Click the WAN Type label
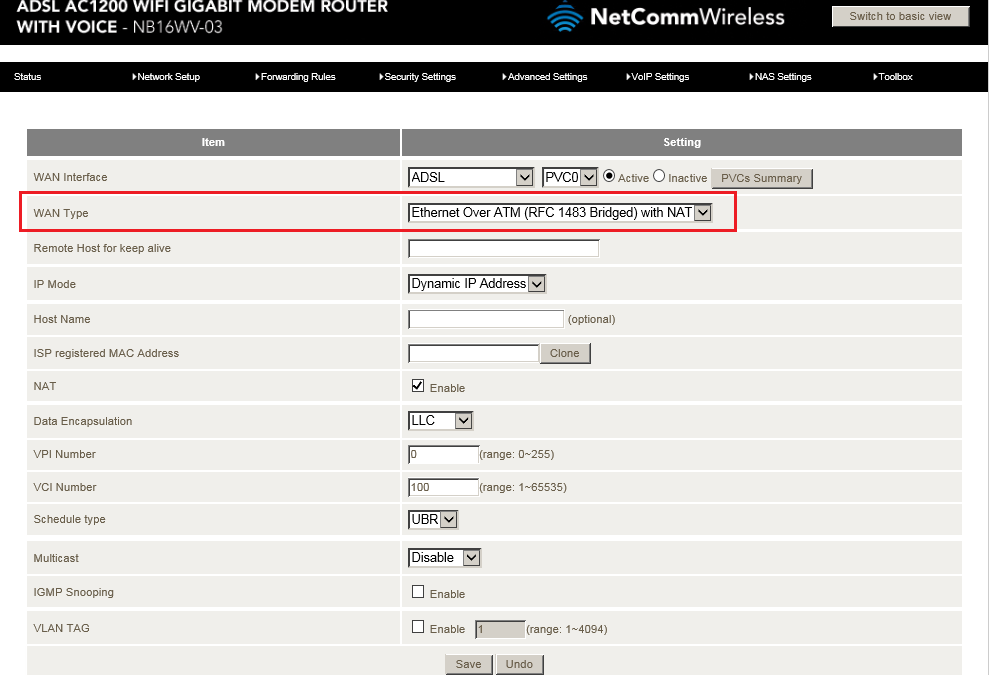Screen dimensions: 989x675 [61, 213]
